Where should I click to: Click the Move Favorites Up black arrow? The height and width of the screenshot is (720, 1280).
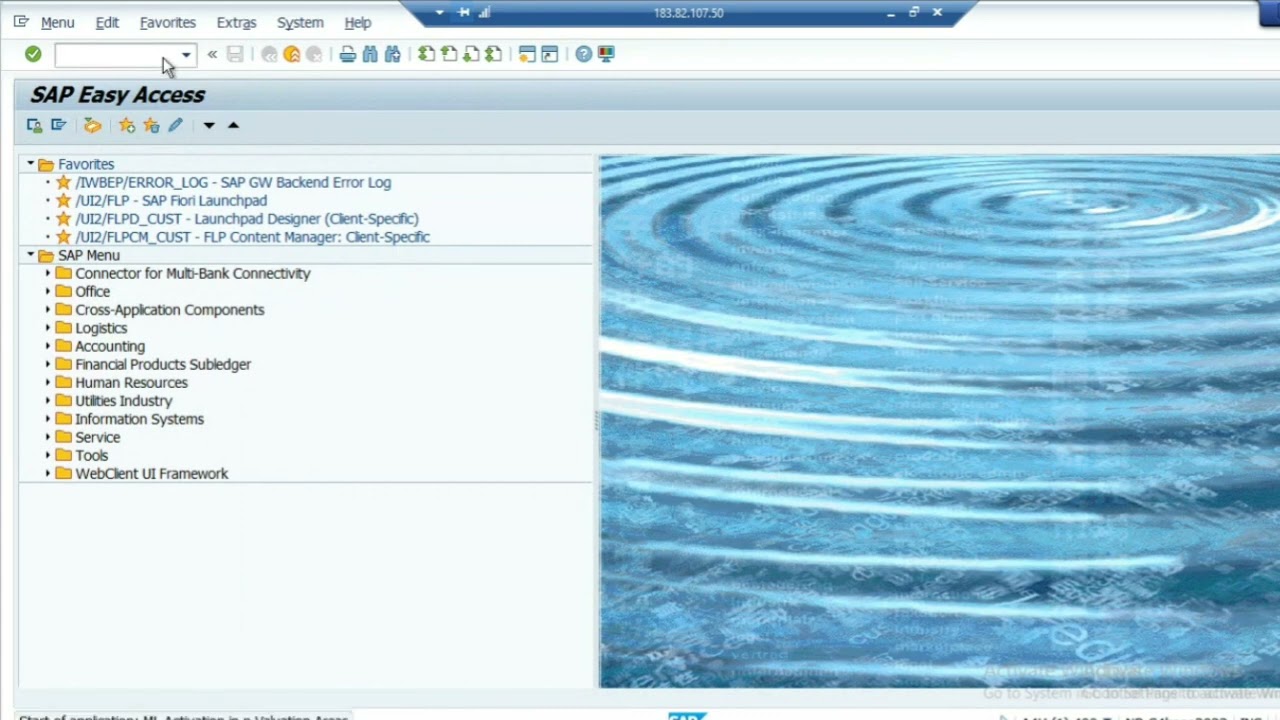tap(233, 125)
